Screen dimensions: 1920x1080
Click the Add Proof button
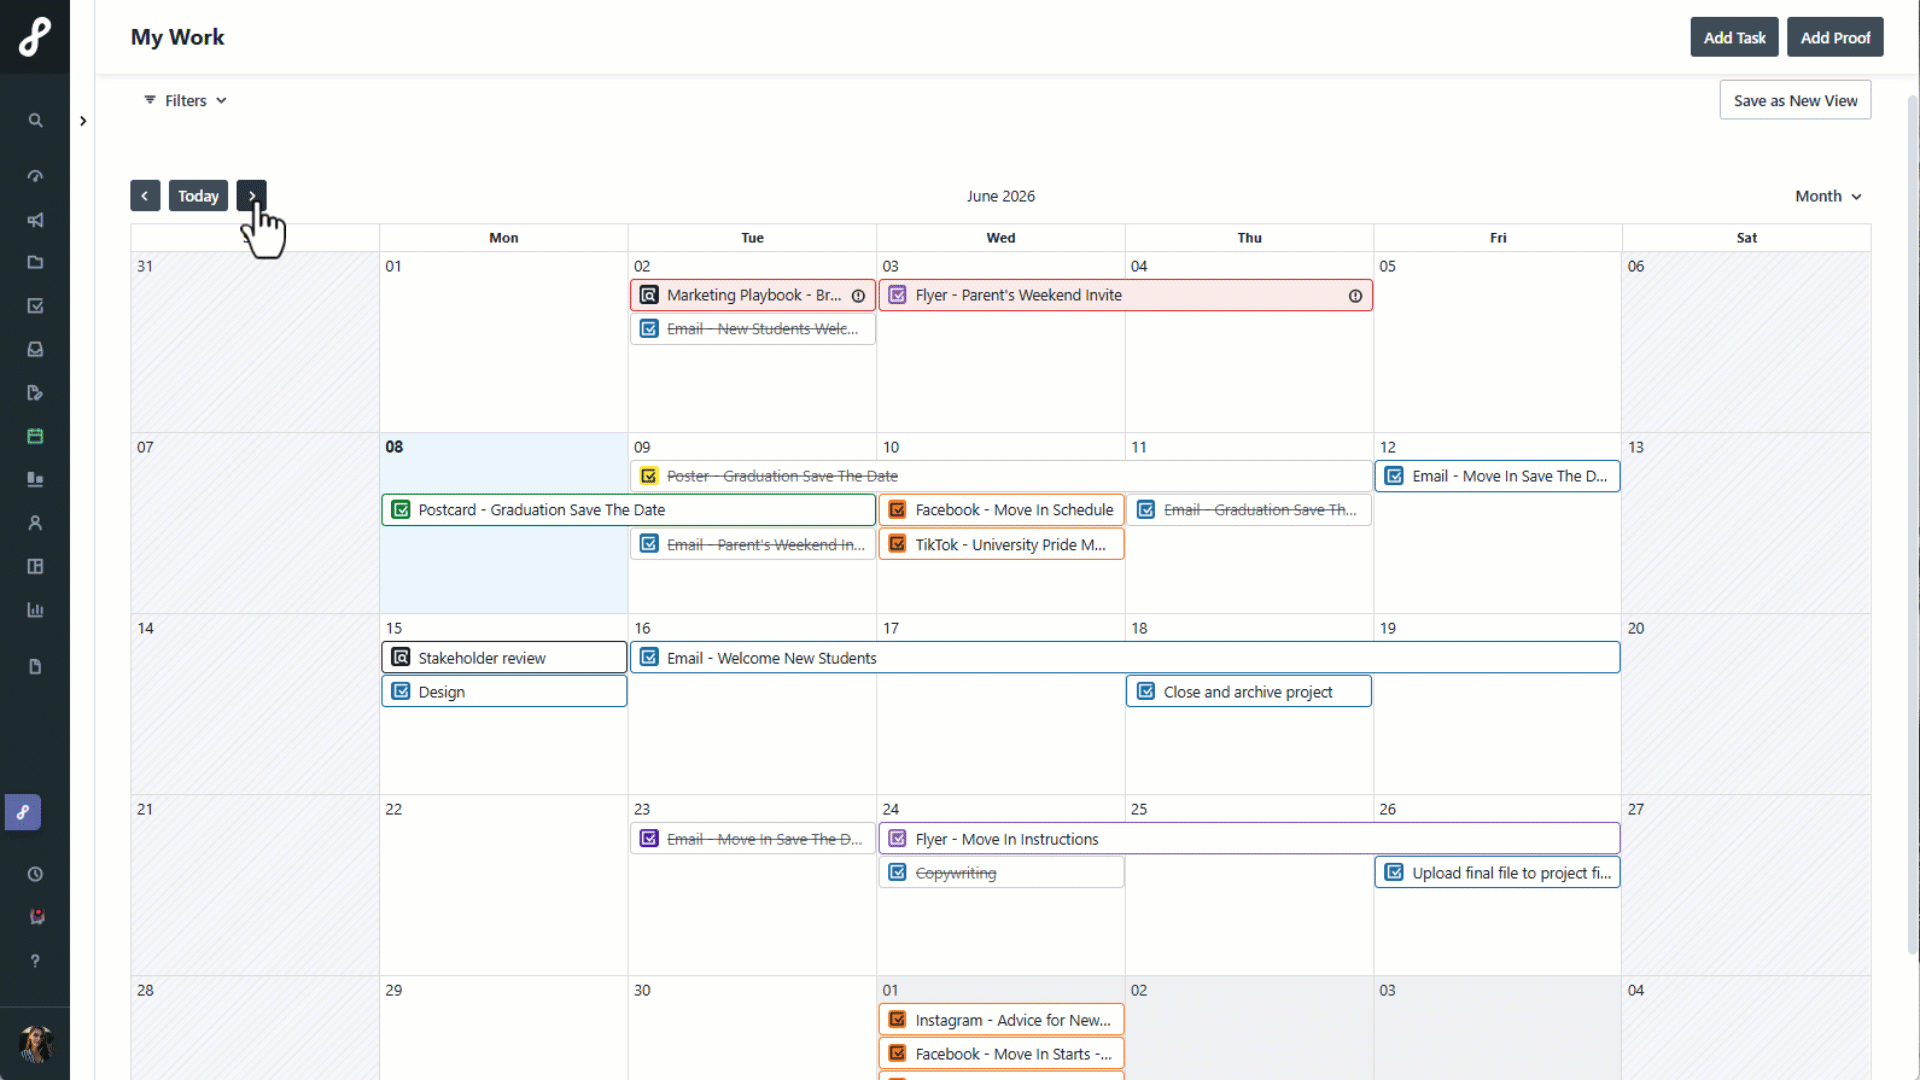tap(1835, 37)
